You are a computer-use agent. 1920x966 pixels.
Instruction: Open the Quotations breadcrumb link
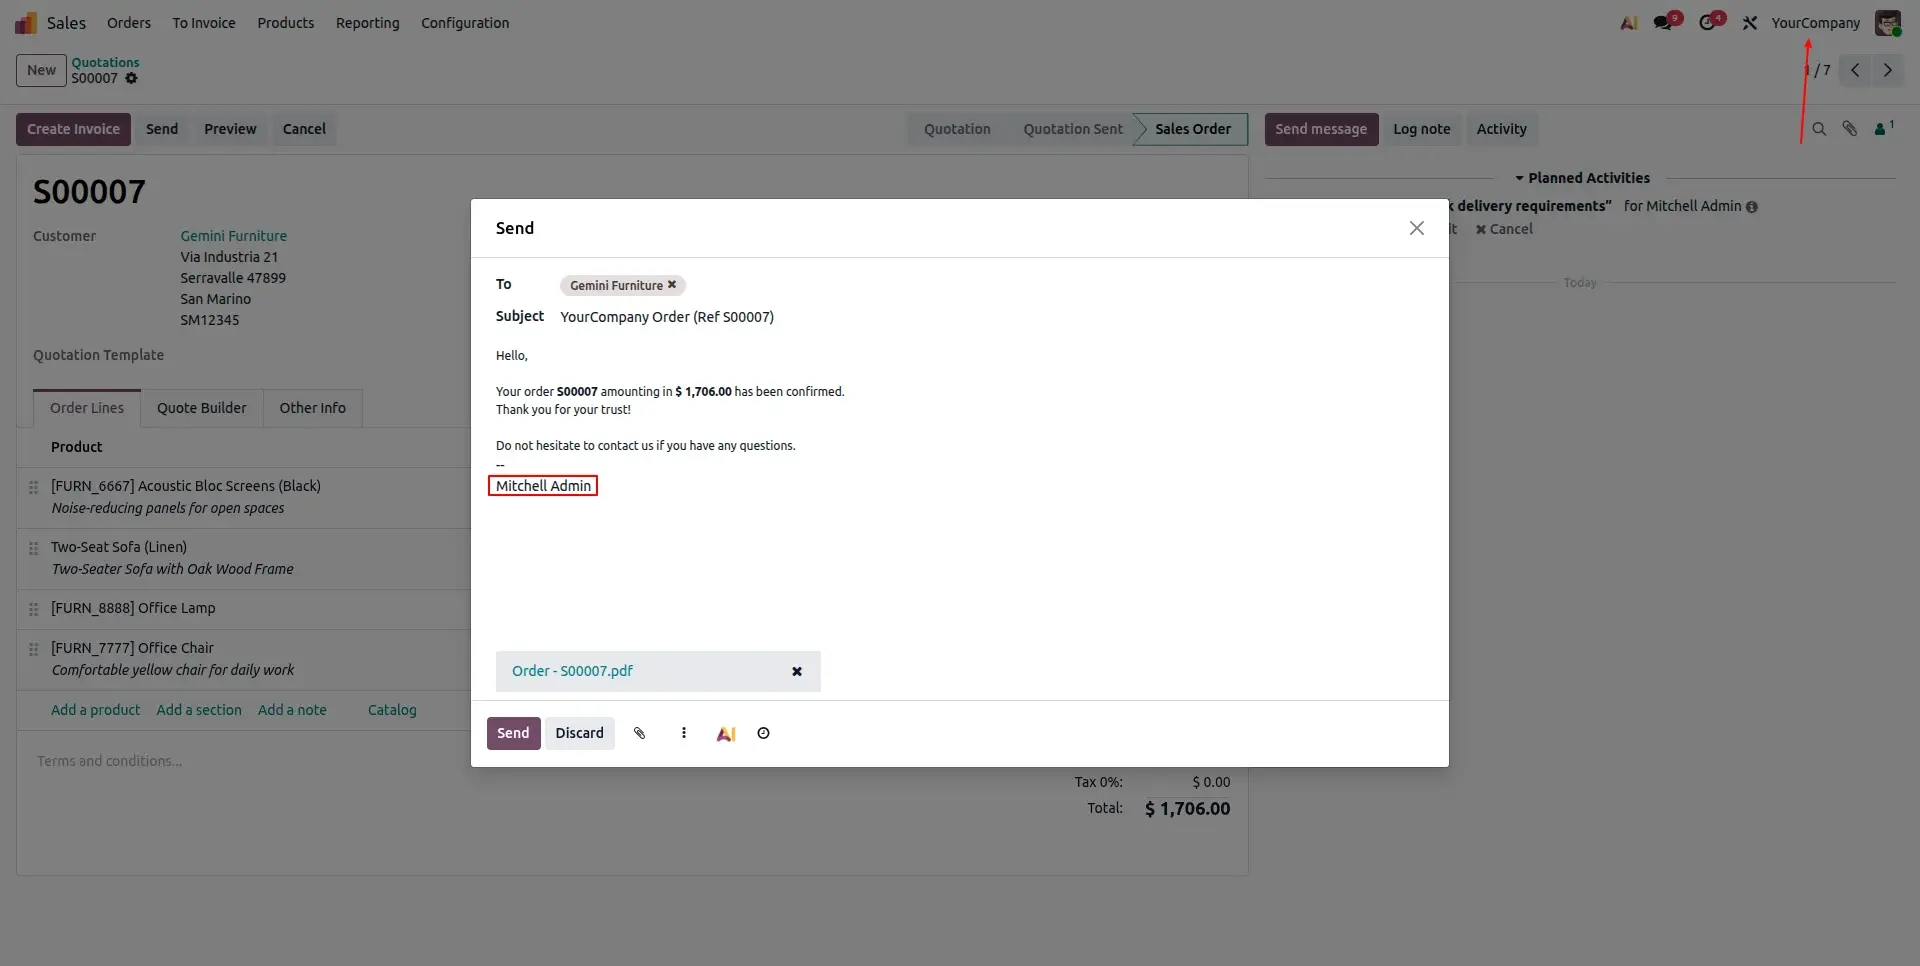click(x=105, y=62)
